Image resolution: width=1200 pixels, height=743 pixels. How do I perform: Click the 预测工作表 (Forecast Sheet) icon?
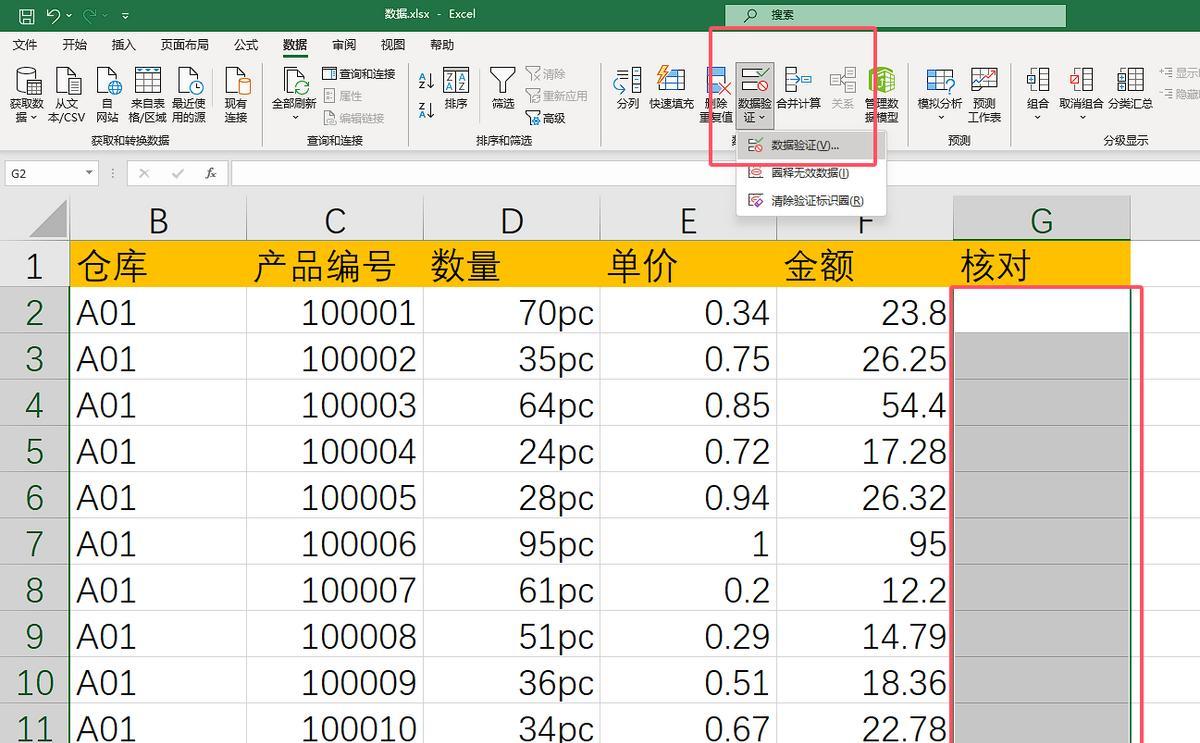tap(984, 96)
